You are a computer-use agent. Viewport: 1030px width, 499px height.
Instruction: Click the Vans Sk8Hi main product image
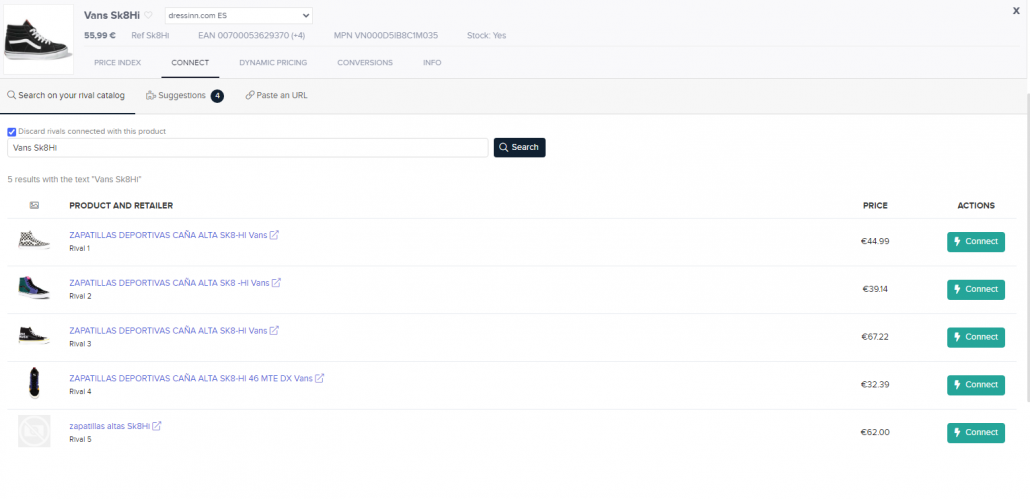point(38,39)
